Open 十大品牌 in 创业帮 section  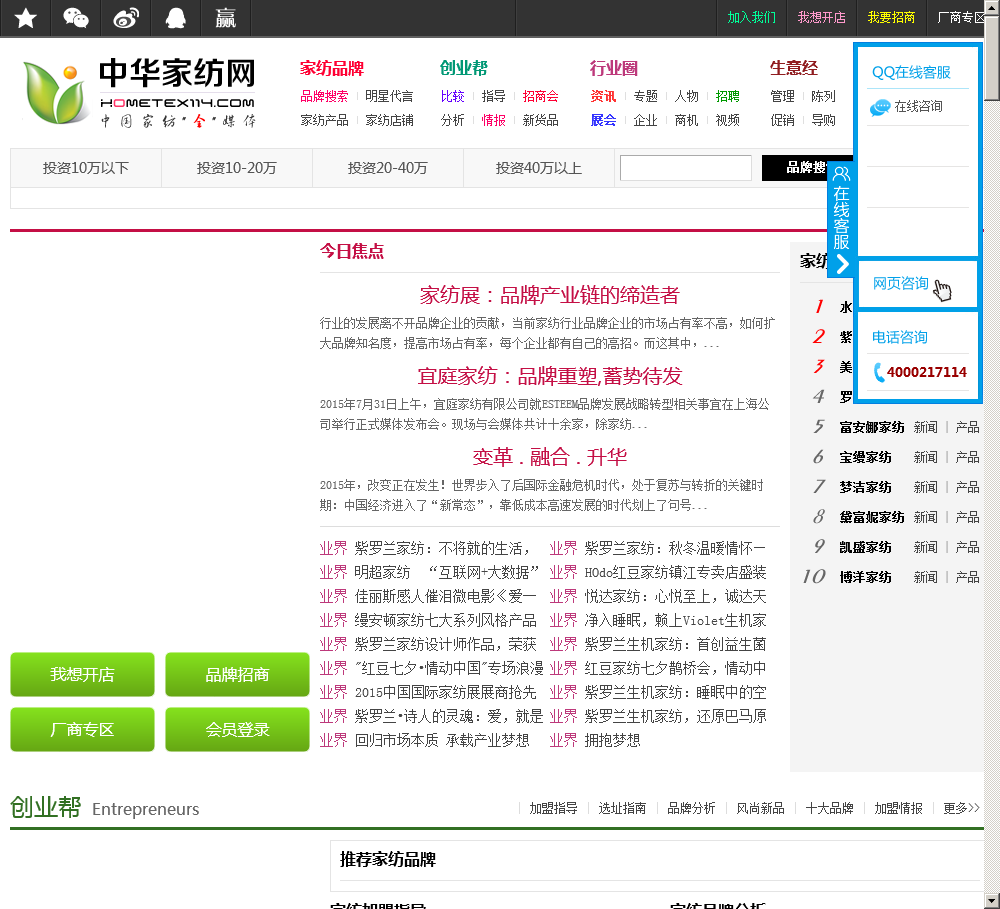[829, 808]
